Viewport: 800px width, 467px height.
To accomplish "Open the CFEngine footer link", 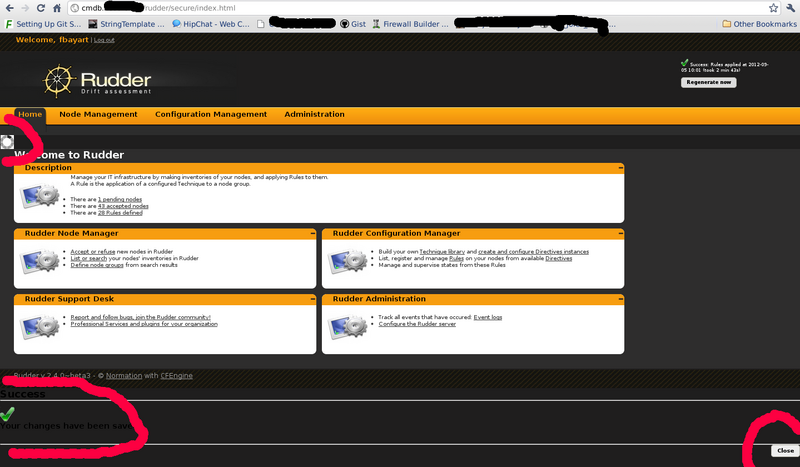I will 177,376.
